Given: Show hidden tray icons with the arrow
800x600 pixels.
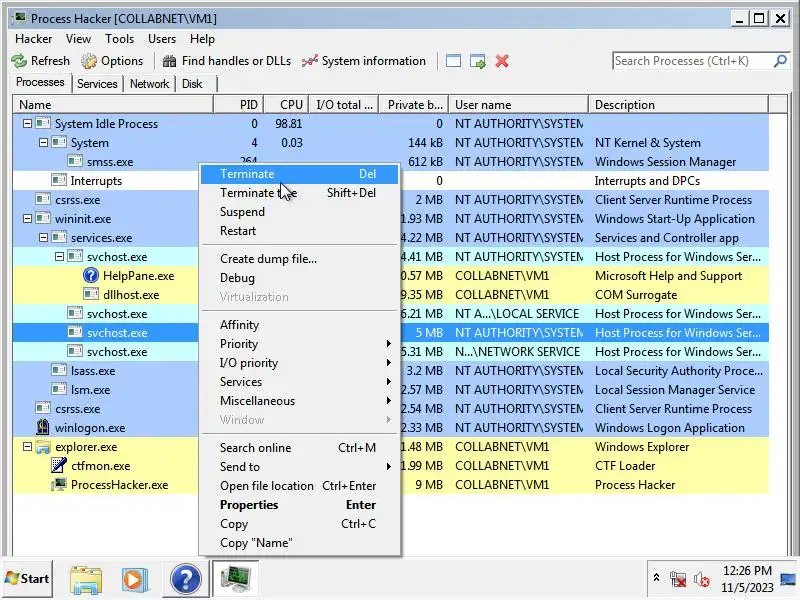Looking at the screenshot, I should 656,578.
